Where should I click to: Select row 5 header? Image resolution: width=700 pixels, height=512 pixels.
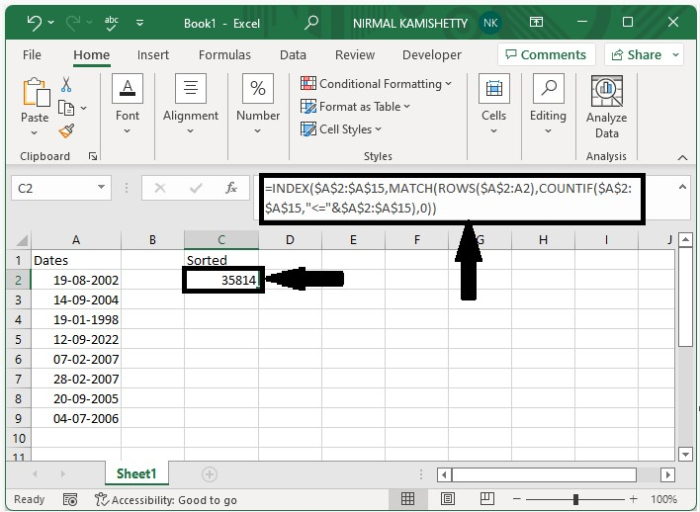(x=18, y=339)
